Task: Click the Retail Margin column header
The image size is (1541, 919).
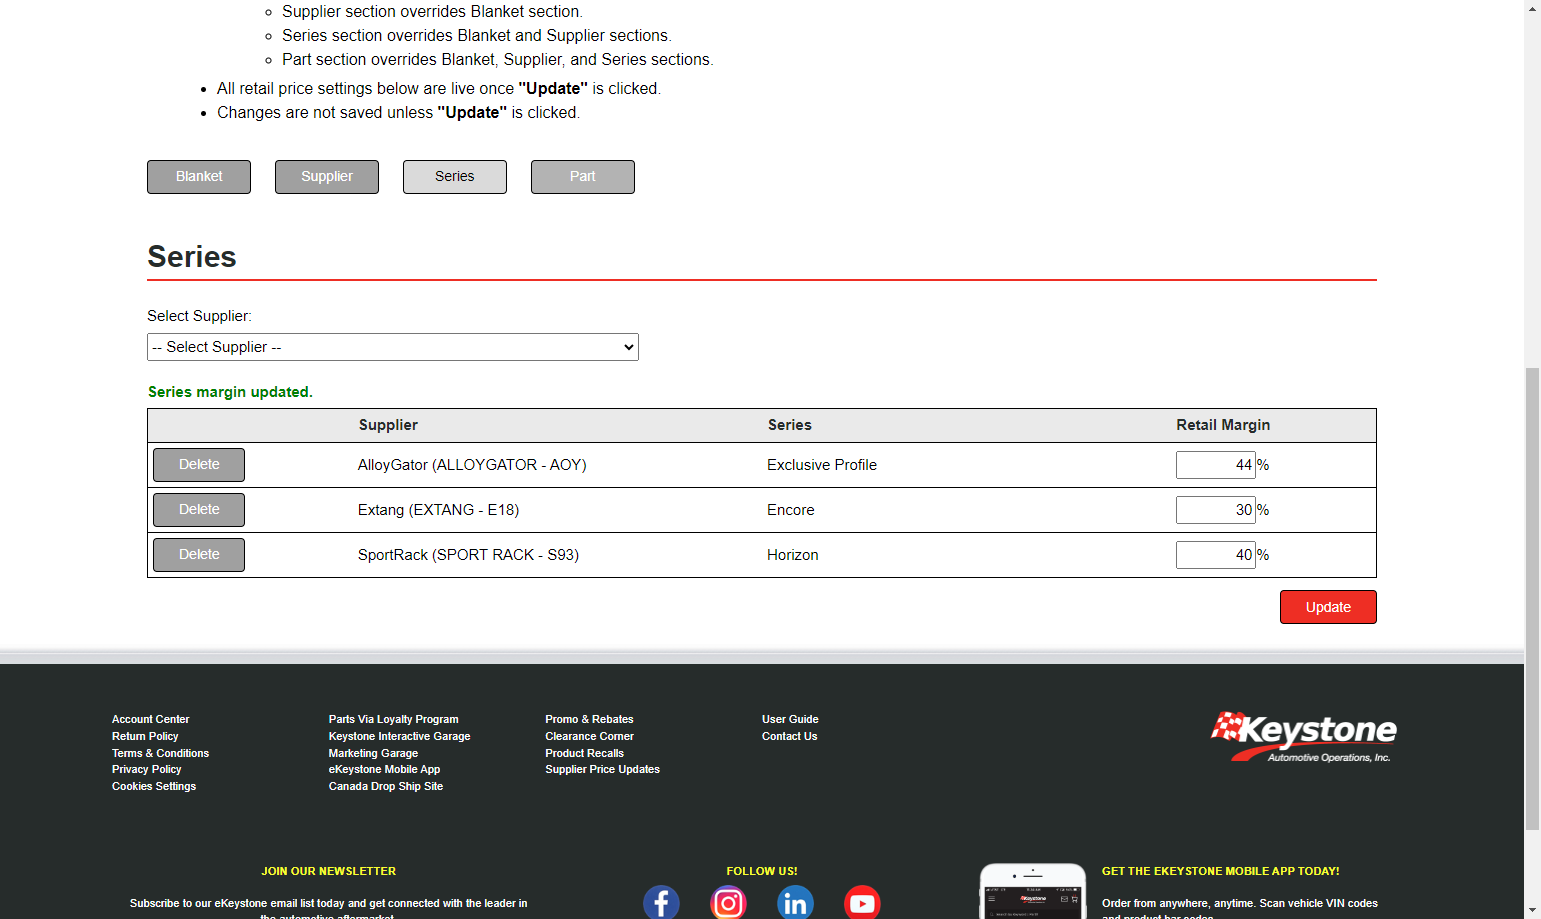Action: tap(1223, 425)
